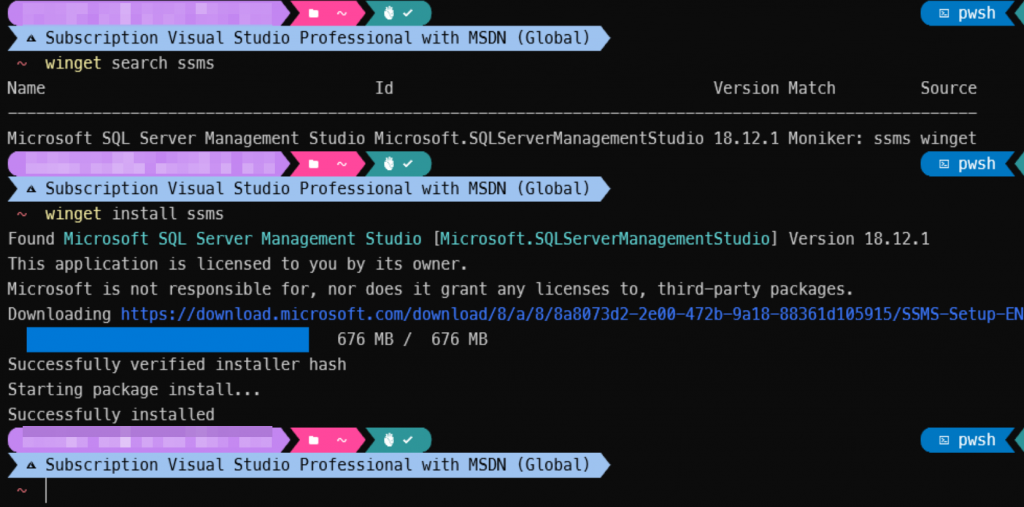Click the Subscription segment above winget search ssms

click(308, 39)
